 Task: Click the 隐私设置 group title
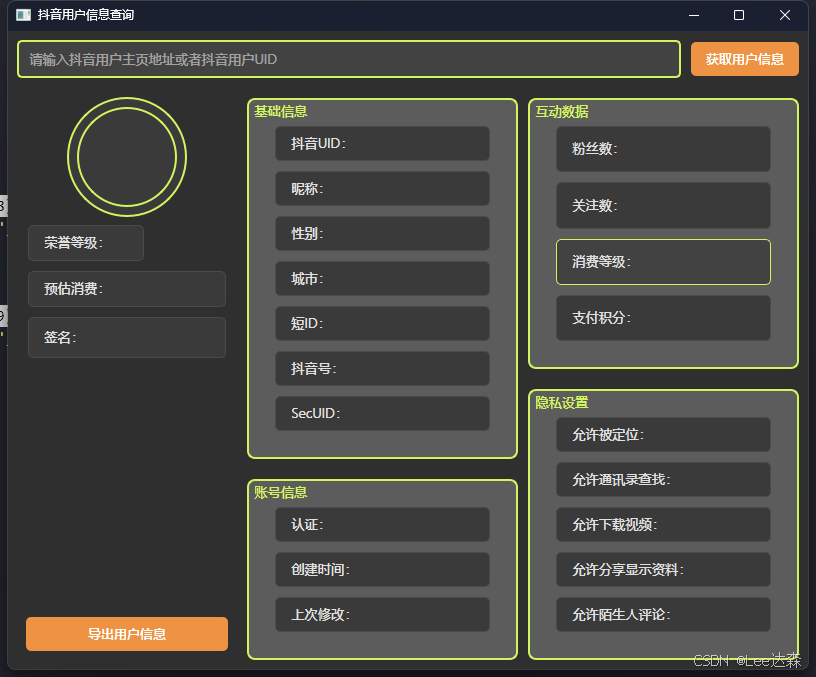coord(562,403)
